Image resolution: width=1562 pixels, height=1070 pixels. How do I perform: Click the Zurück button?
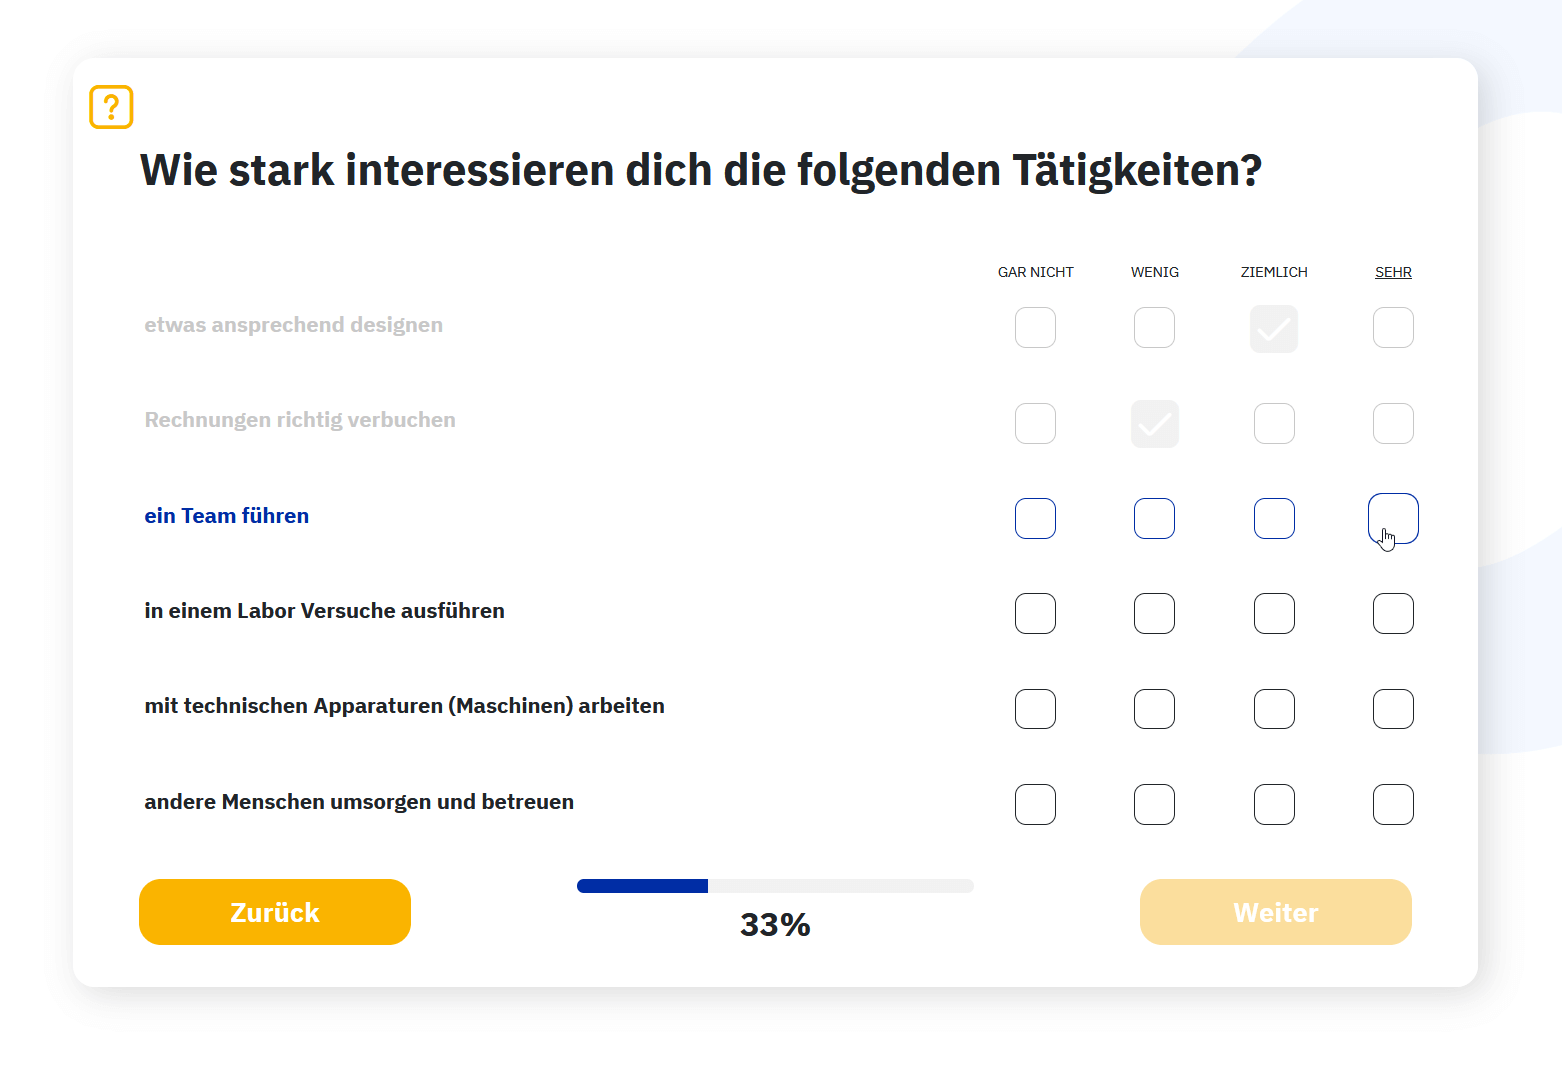(x=274, y=911)
